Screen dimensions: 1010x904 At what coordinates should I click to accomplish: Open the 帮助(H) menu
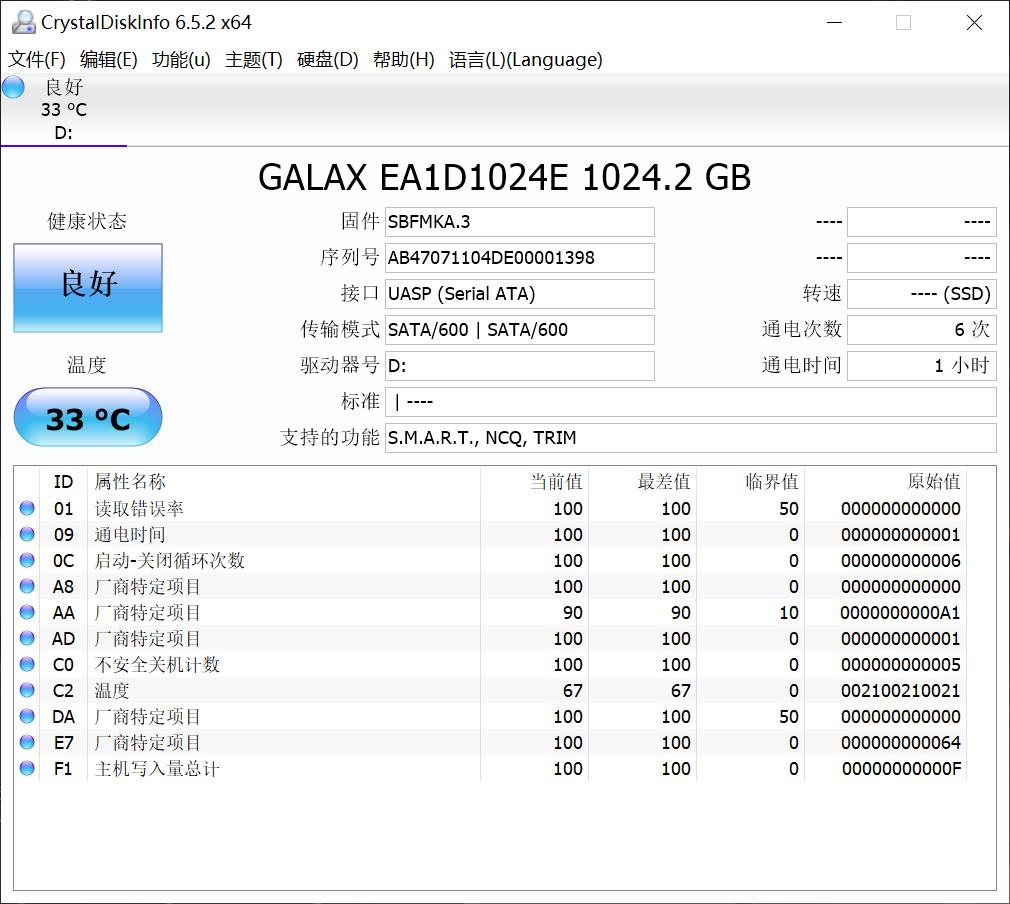pos(404,60)
